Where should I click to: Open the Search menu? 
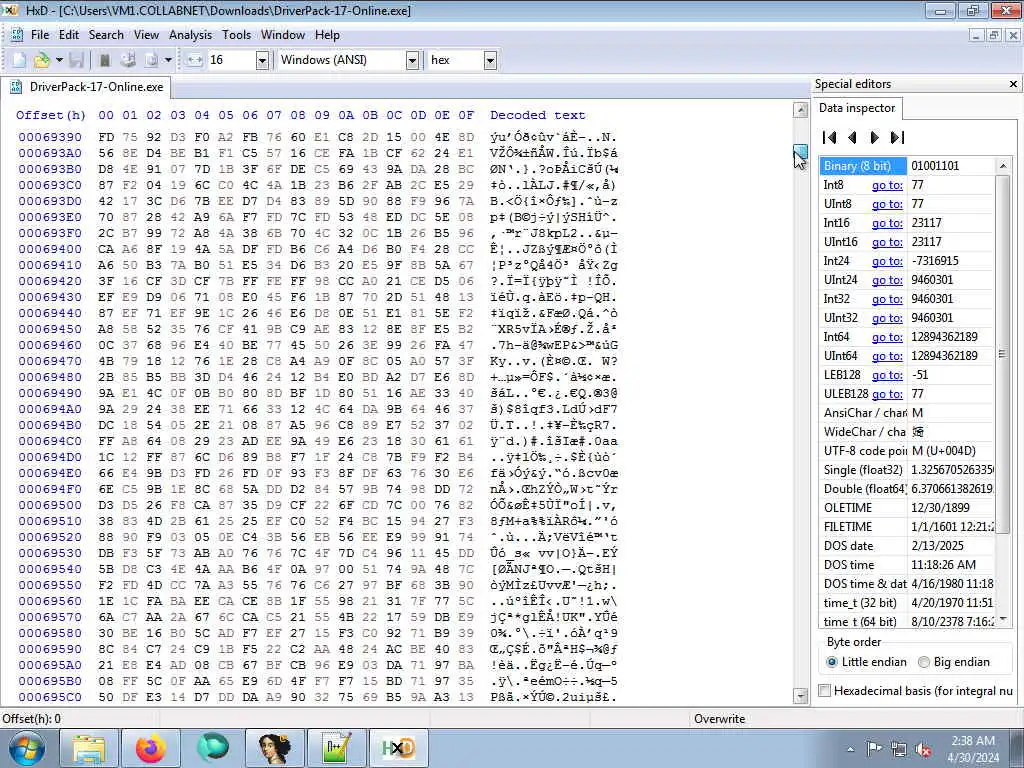(106, 35)
